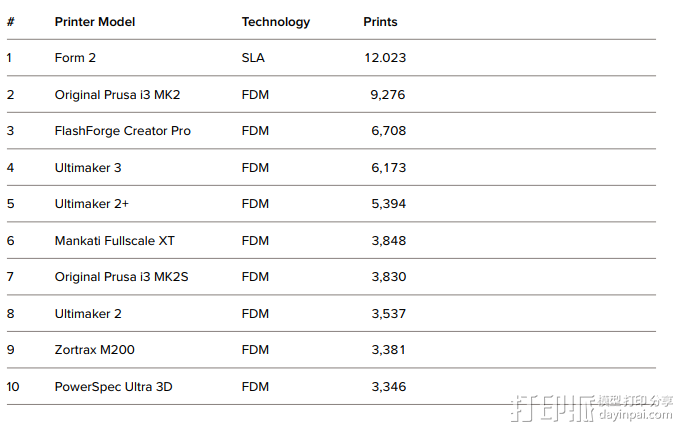Select Mankati Fullscale XT entry

(116, 241)
